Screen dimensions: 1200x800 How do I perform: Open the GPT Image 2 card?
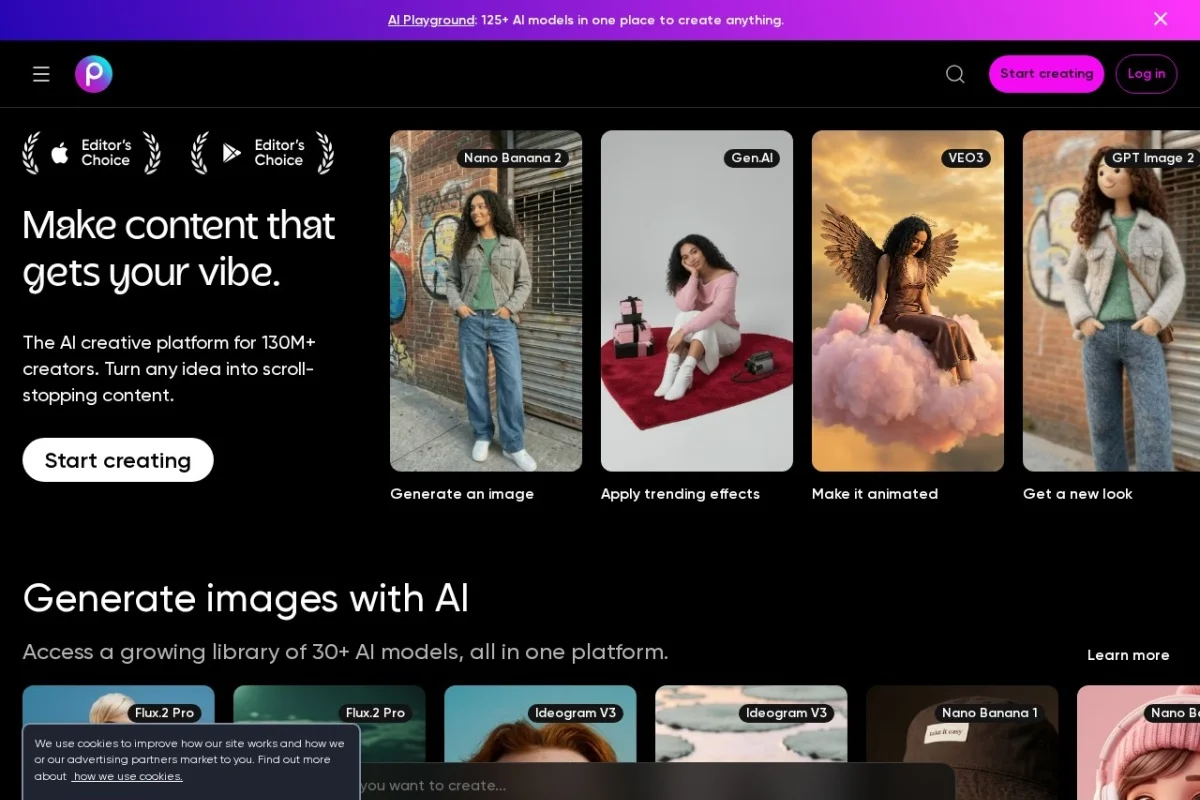tap(1111, 301)
